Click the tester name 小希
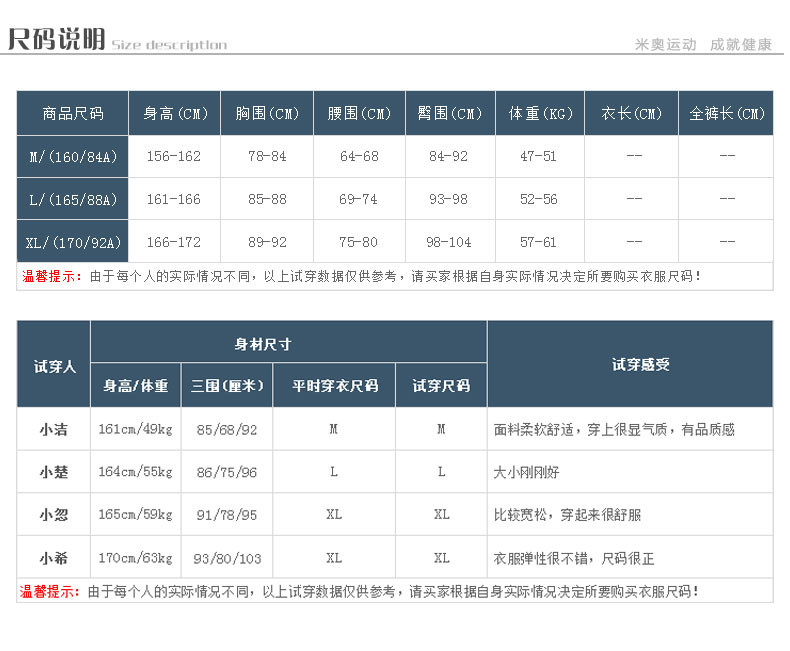Screen dimensions: 790x651 [x=54, y=558]
